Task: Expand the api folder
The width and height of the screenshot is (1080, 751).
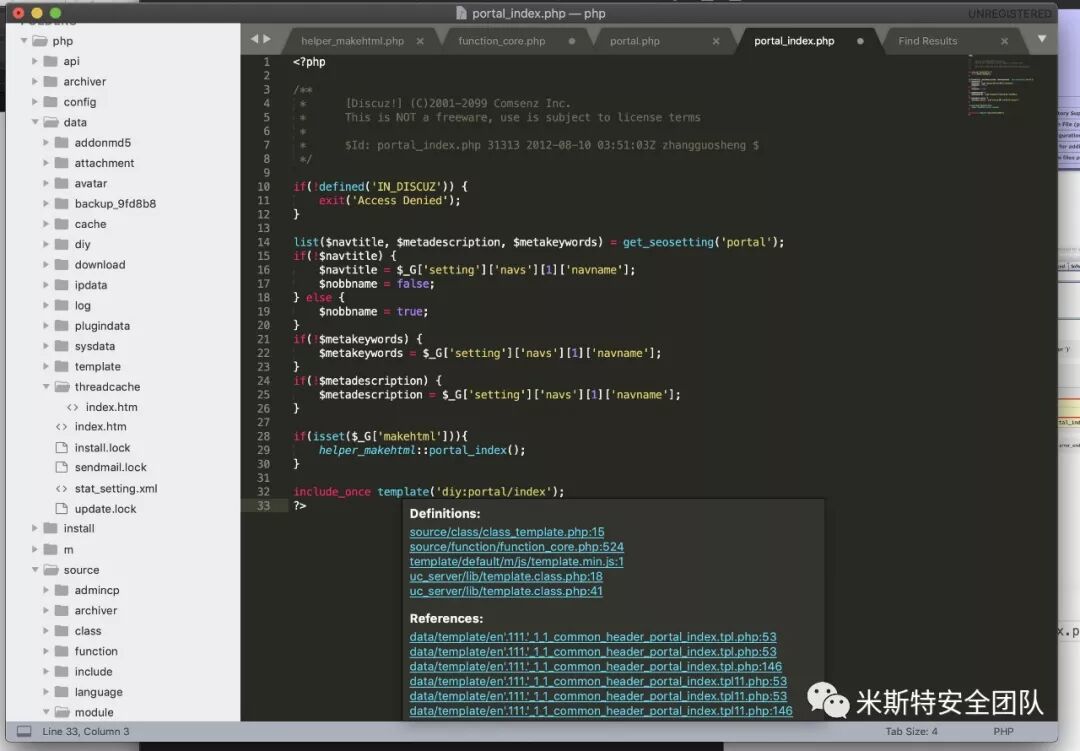Action: pos(34,61)
